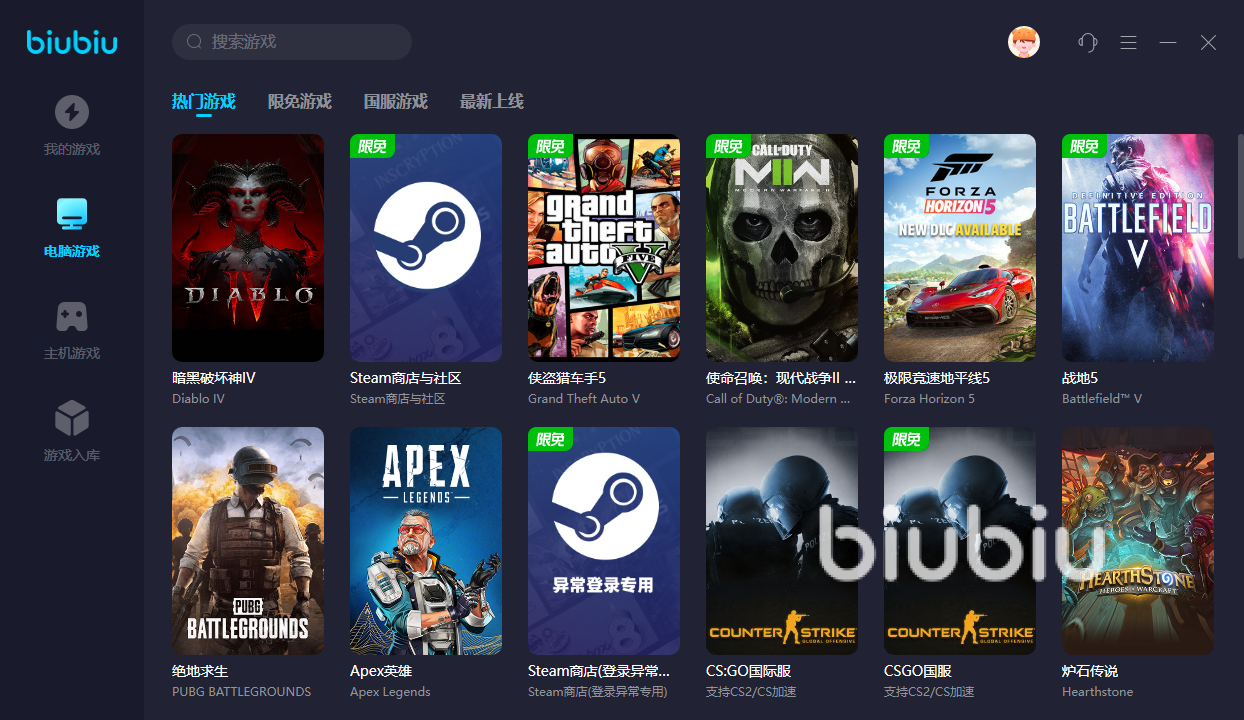
Task: Select the Grand Theft Auto V cover
Action: [604, 247]
